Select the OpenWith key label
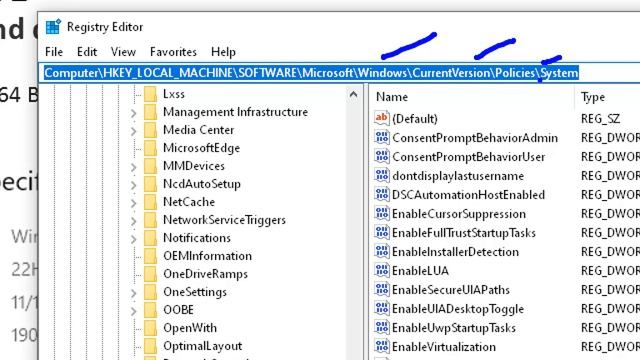The width and height of the screenshot is (640, 360). coord(190,328)
